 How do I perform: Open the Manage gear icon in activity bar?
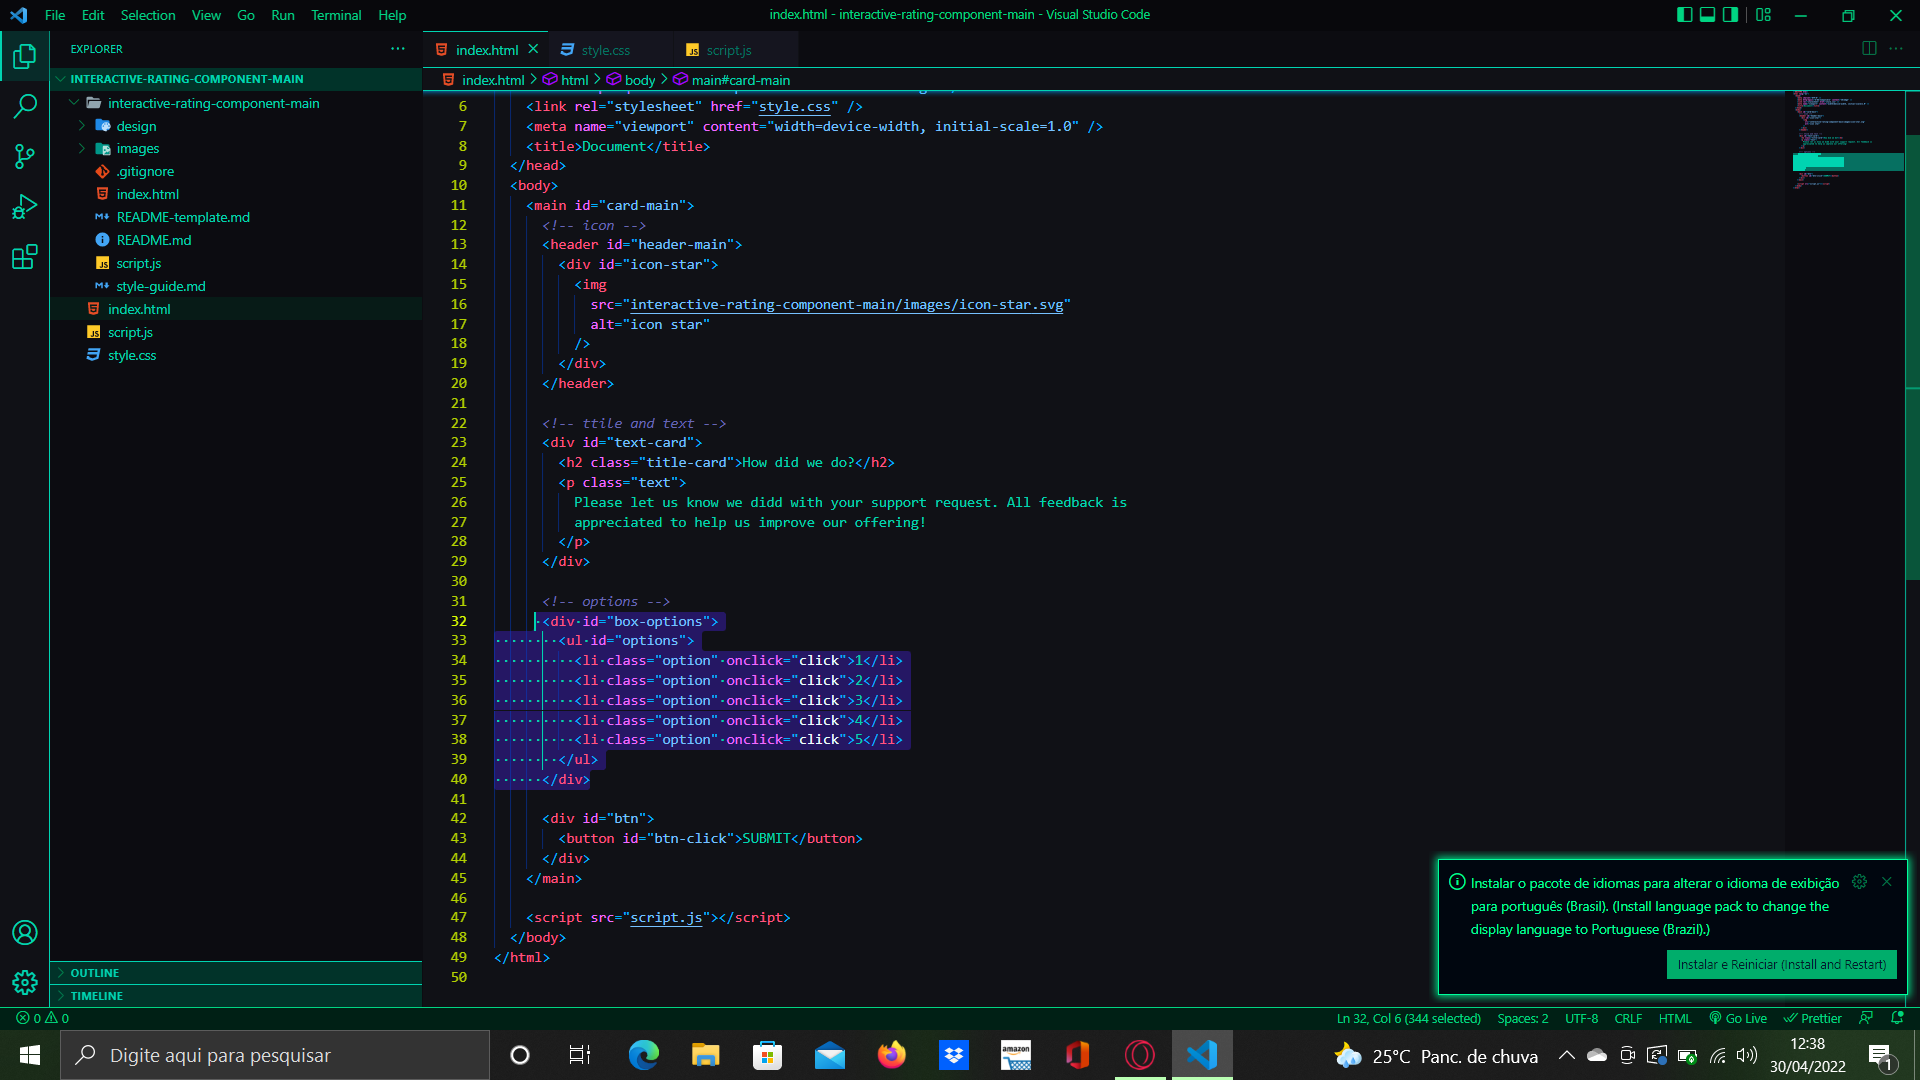click(x=25, y=982)
